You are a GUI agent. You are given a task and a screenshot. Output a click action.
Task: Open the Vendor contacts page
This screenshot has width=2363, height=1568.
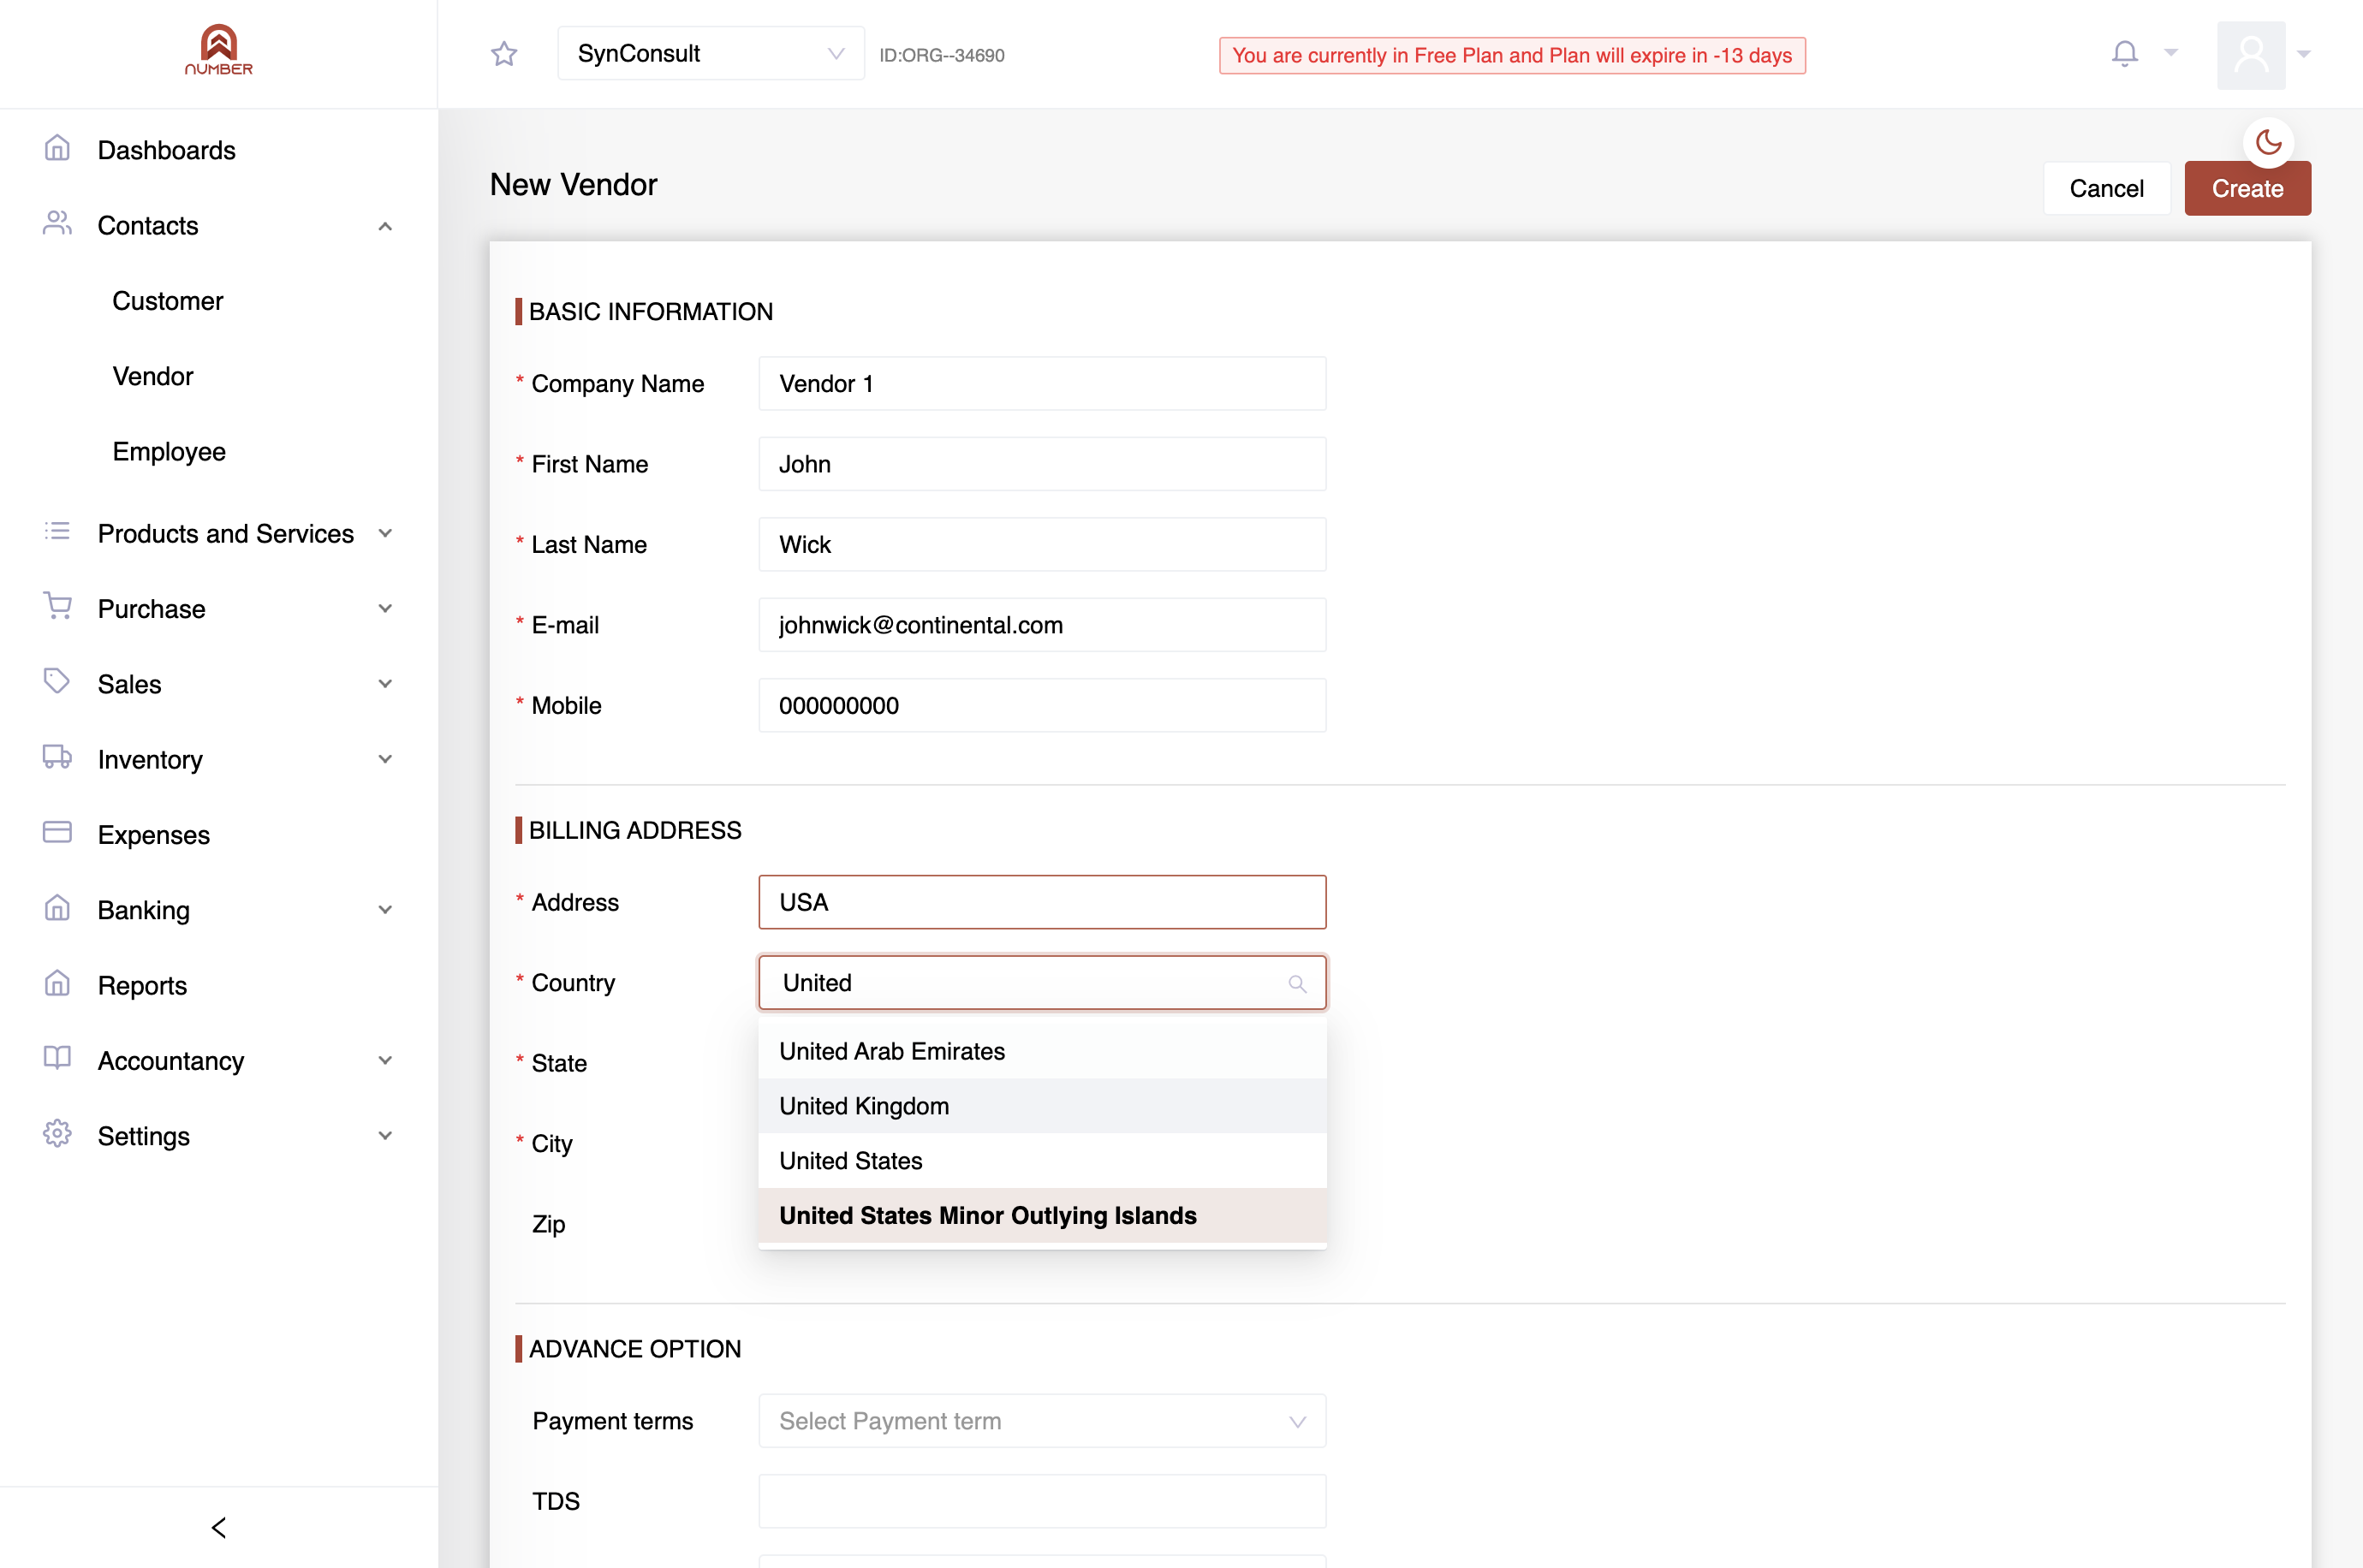(x=153, y=376)
